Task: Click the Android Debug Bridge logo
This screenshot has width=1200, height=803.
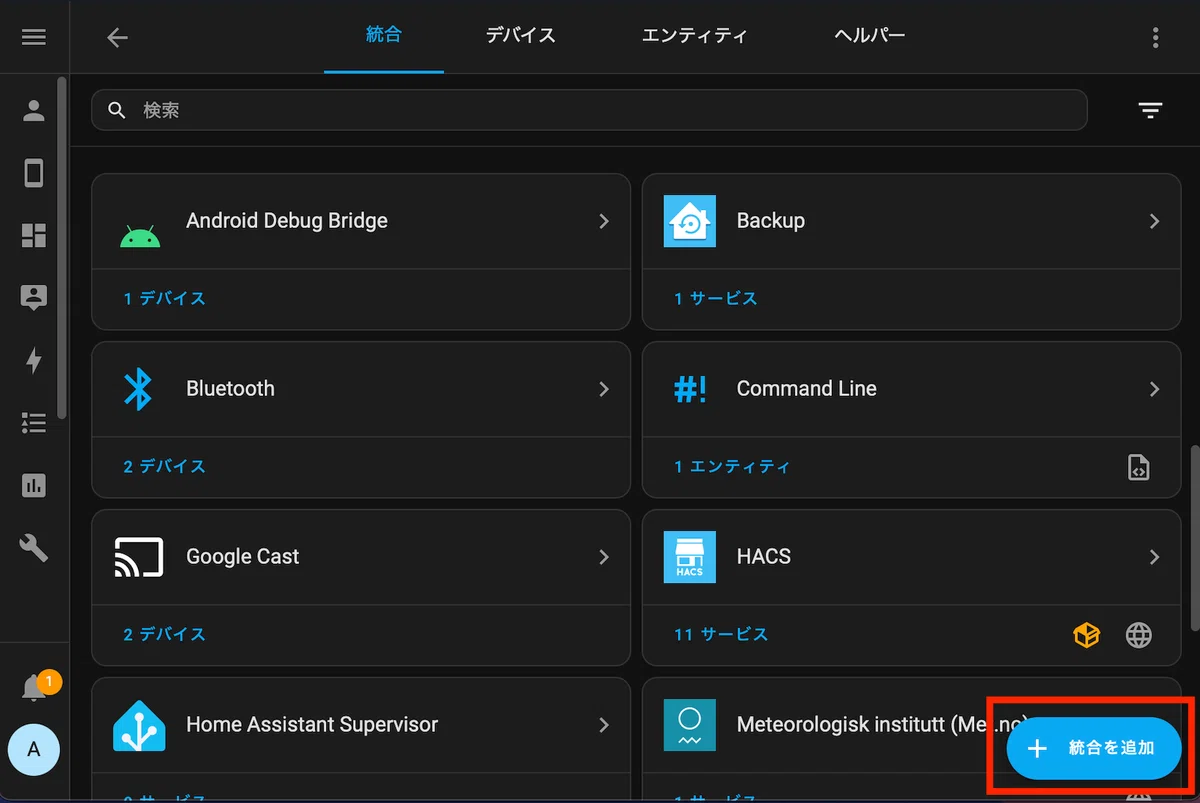Action: click(139, 236)
